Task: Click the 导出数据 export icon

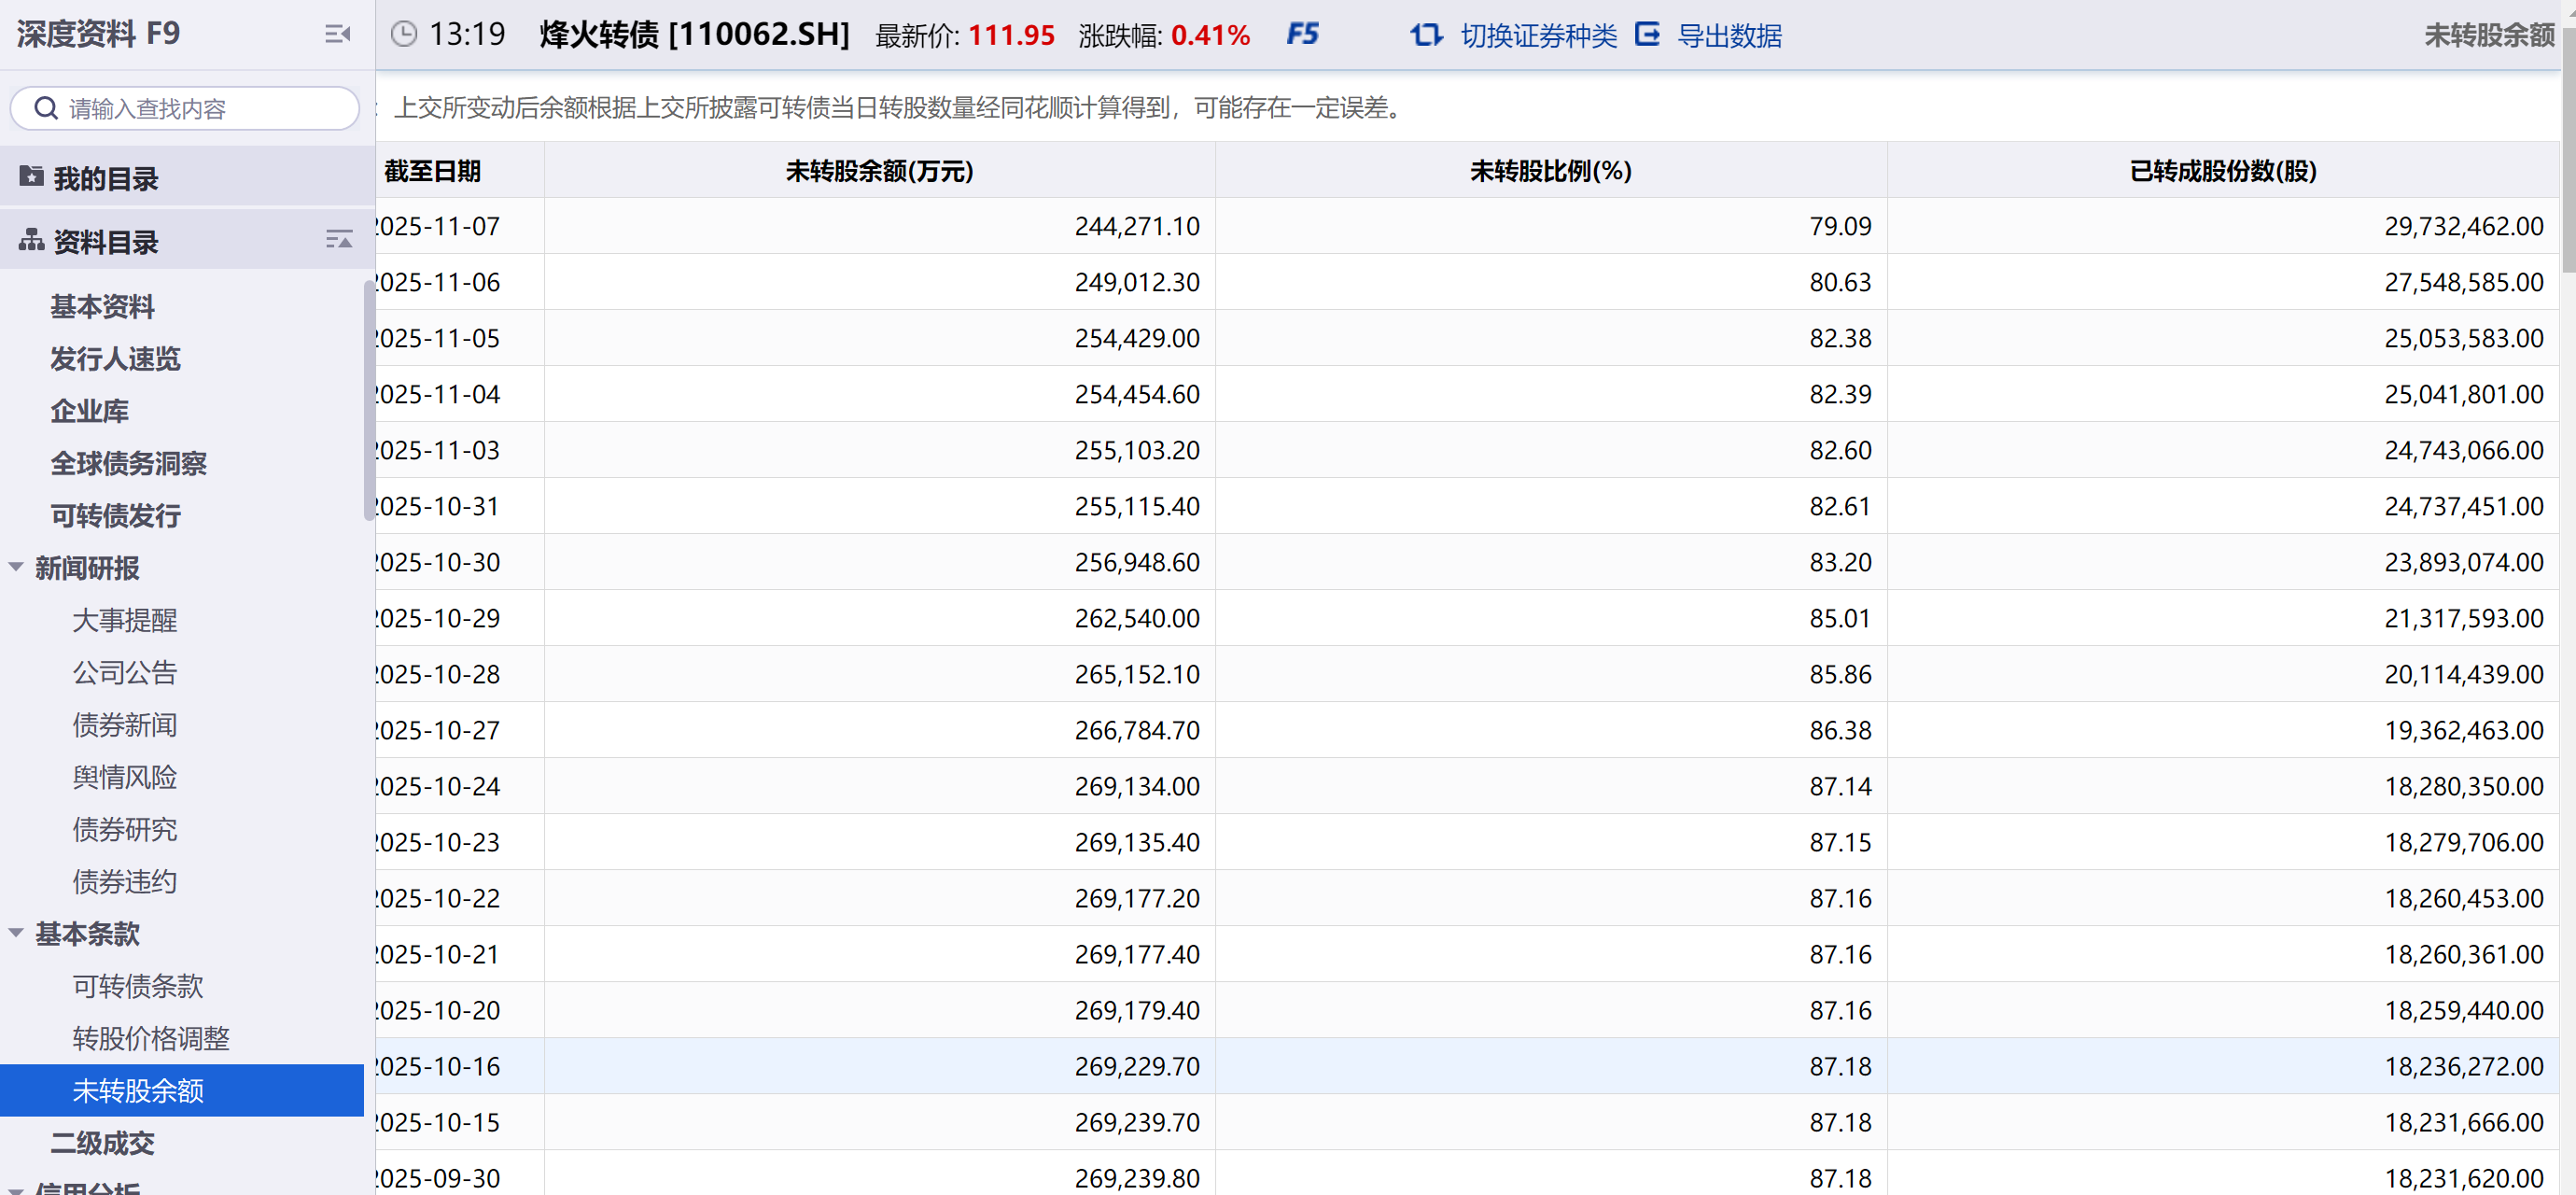Action: coord(1647,35)
